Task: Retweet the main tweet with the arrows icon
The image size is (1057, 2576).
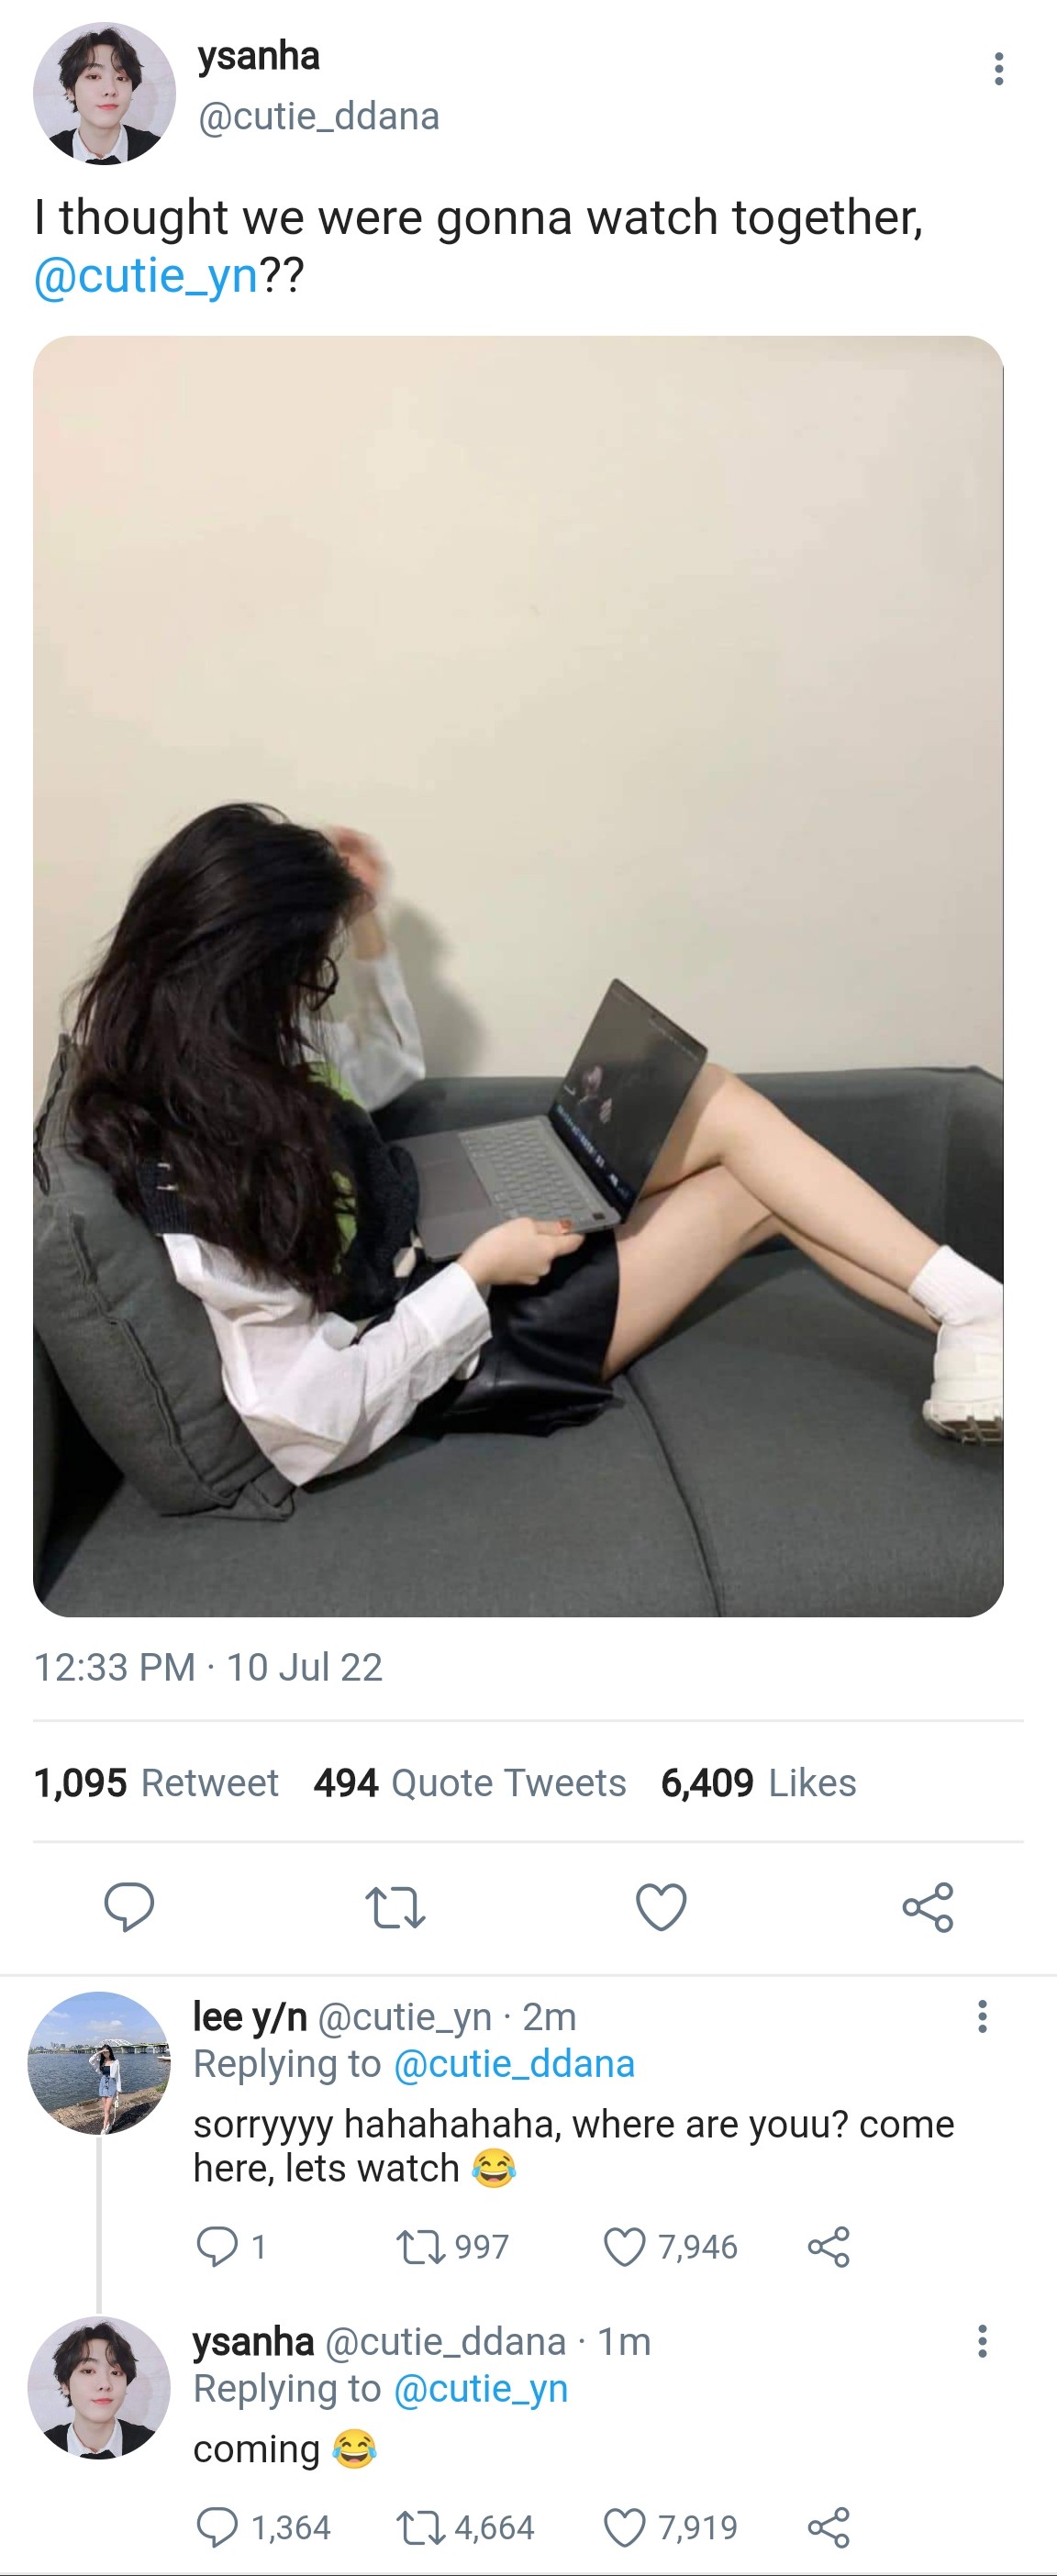Action: click(x=395, y=1907)
